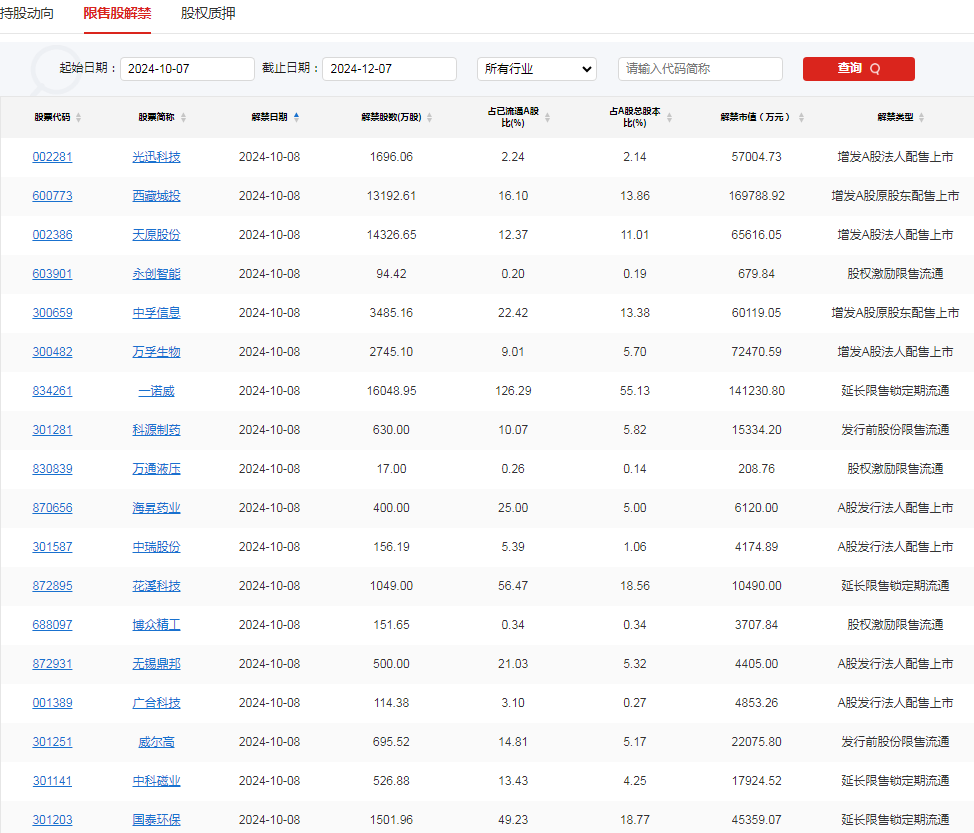Open the 所有行业 industry dropdown
Screen dimensions: 974x833
[536, 69]
